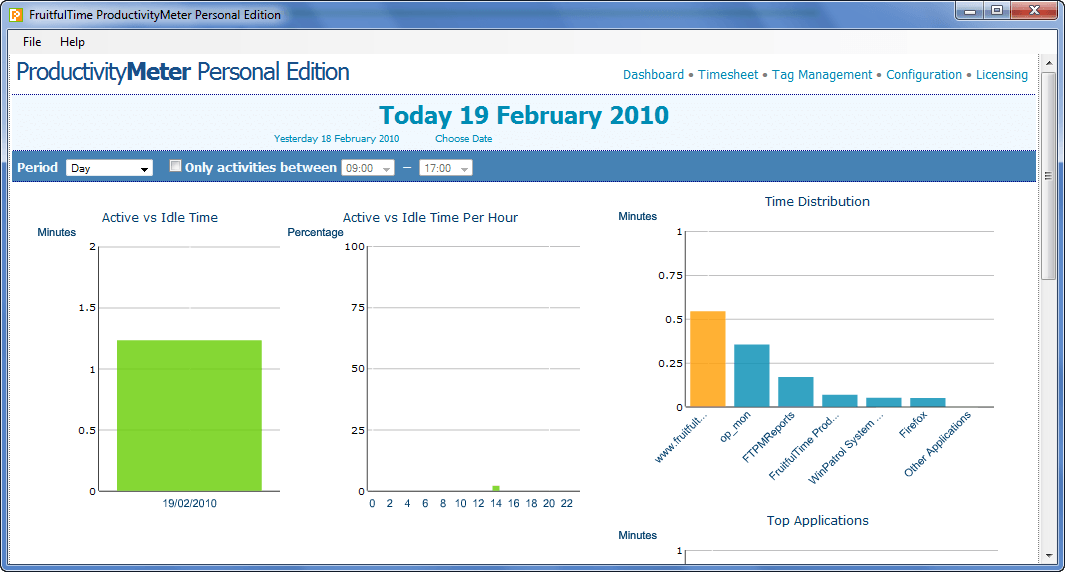The image size is (1065, 572).
Task: Click the vertical scrollbar up arrow
Action: tap(1049, 63)
